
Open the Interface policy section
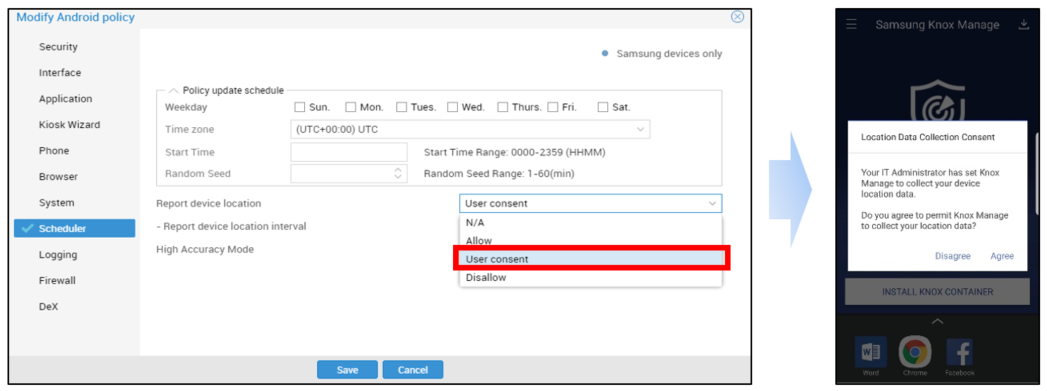coord(59,73)
